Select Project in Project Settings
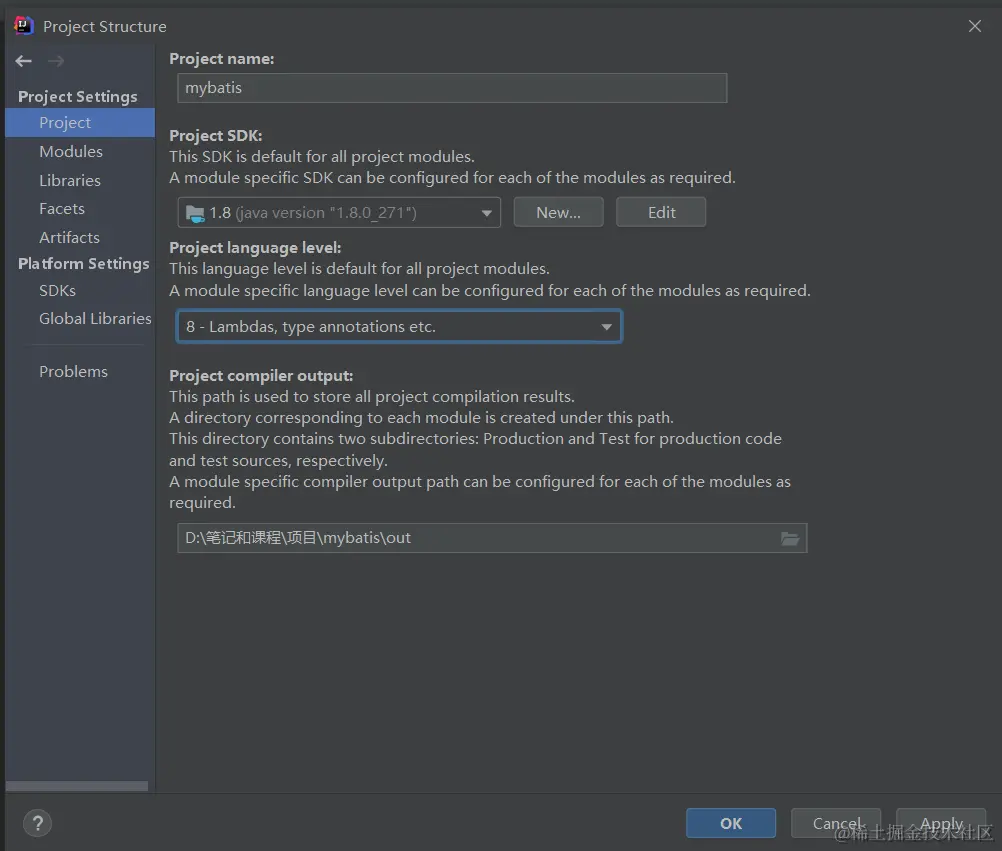1002x851 pixels. click(x=80, y=123)
